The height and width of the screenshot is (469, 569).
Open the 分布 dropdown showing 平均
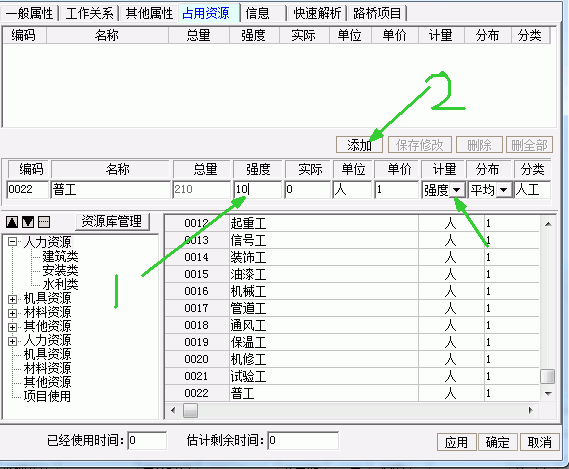(503, 190)
